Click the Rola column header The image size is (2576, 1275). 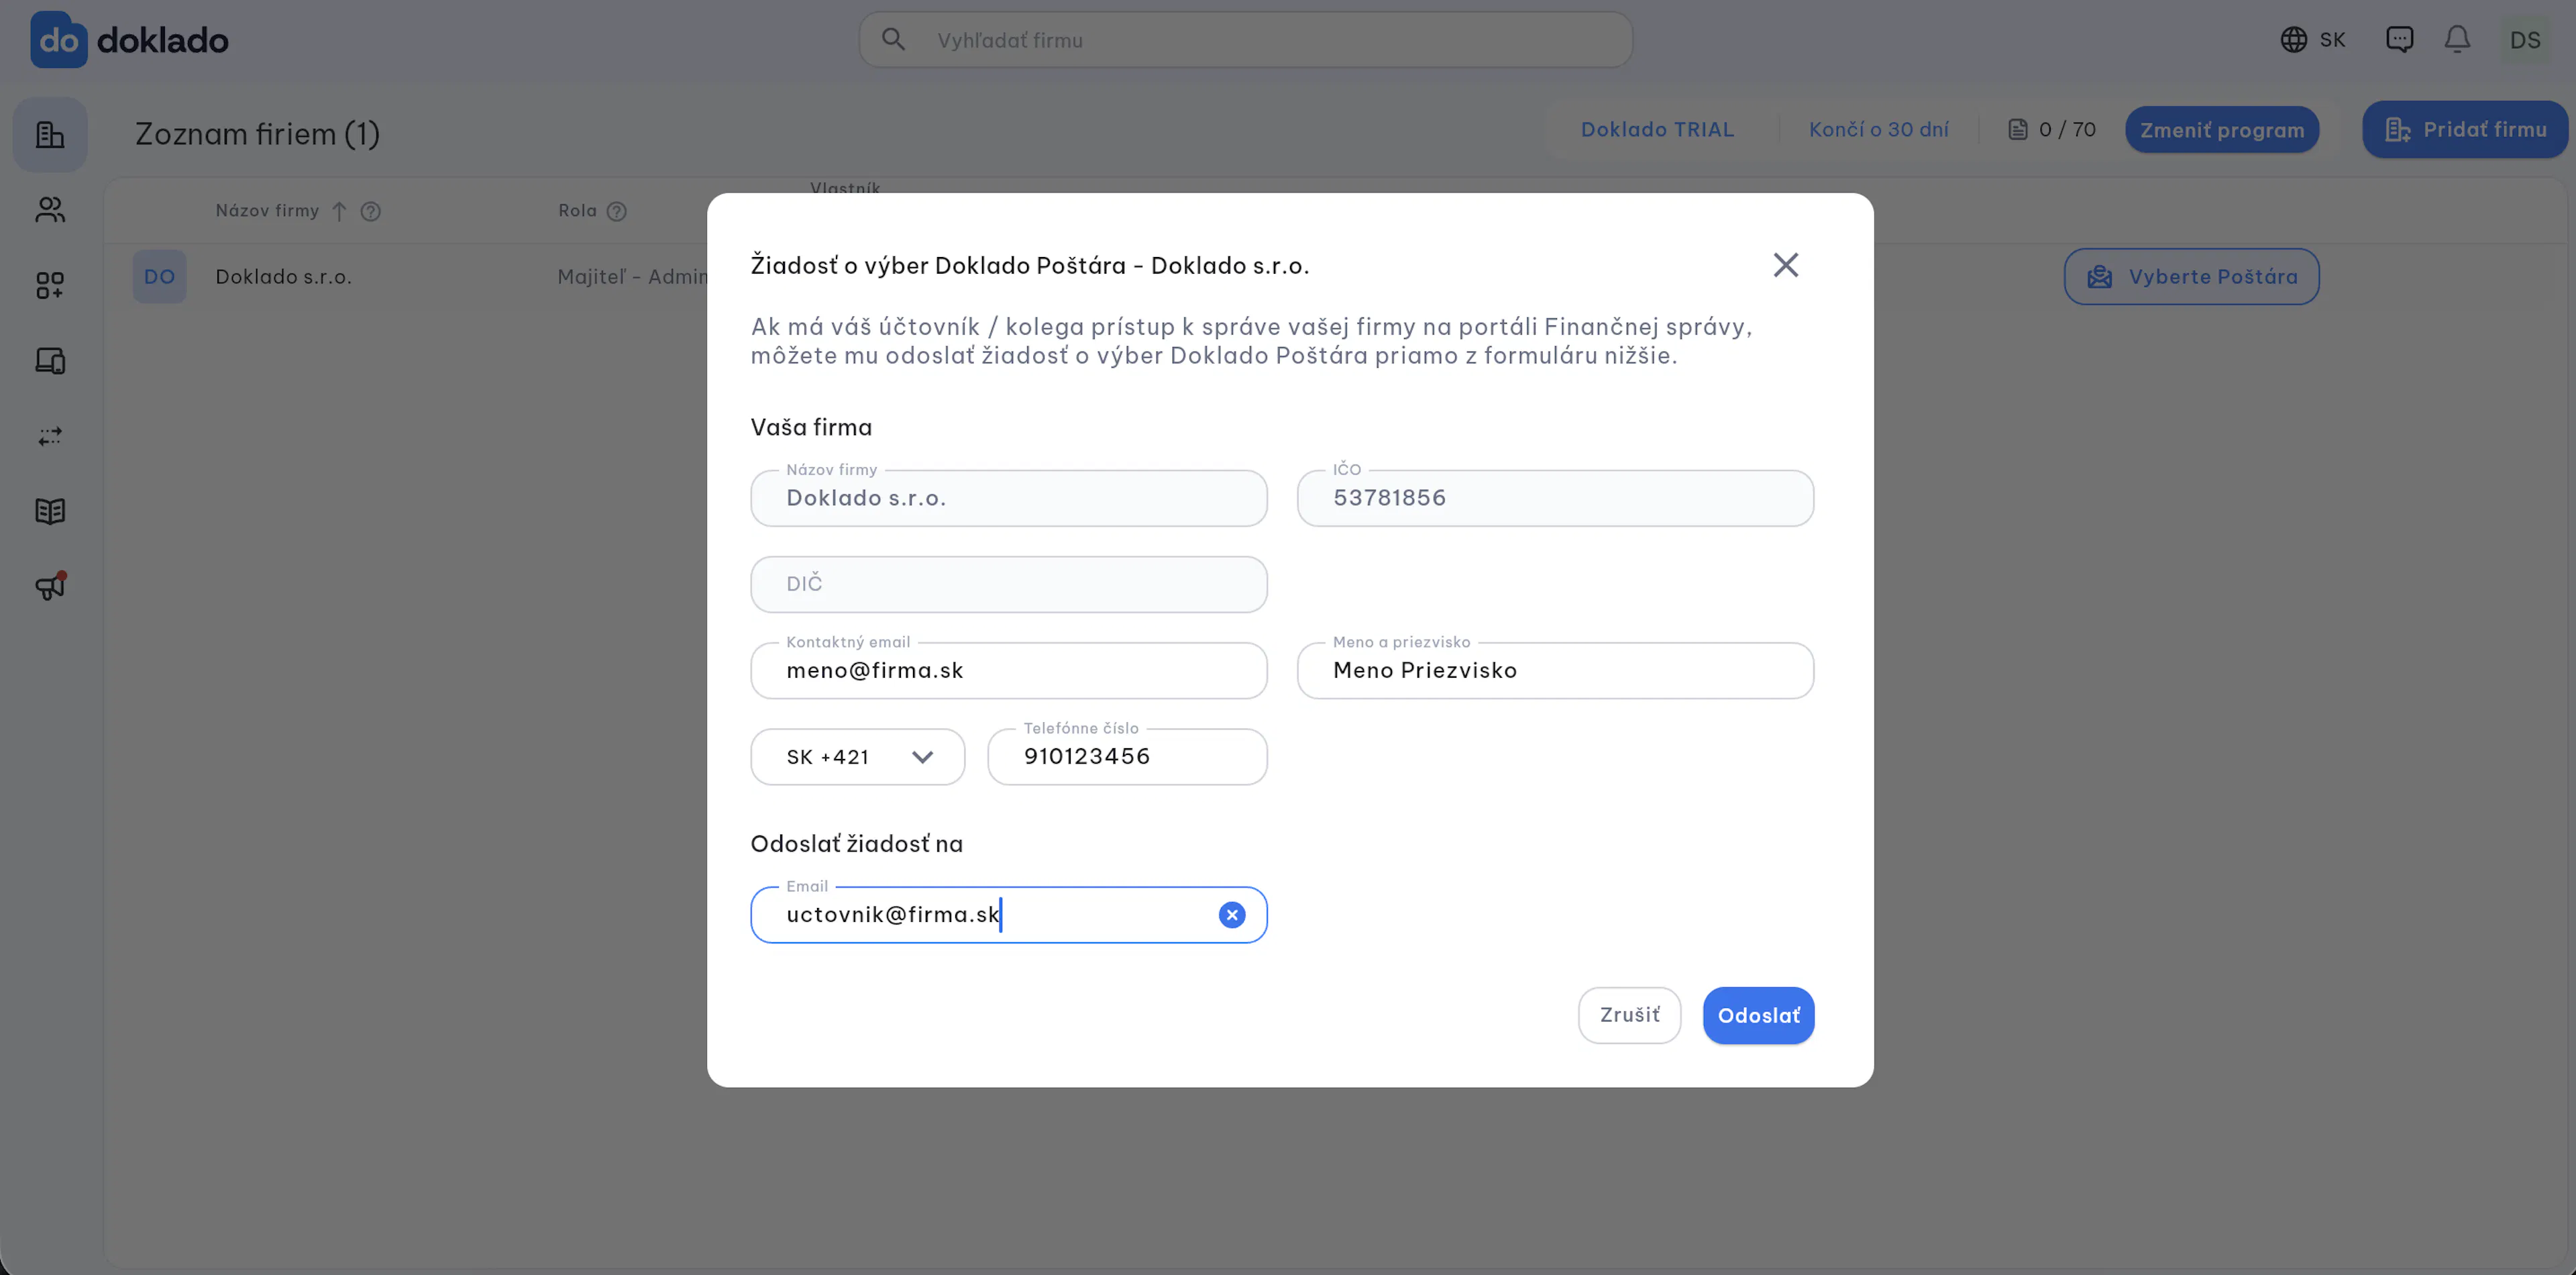click(x=577, y=211)
